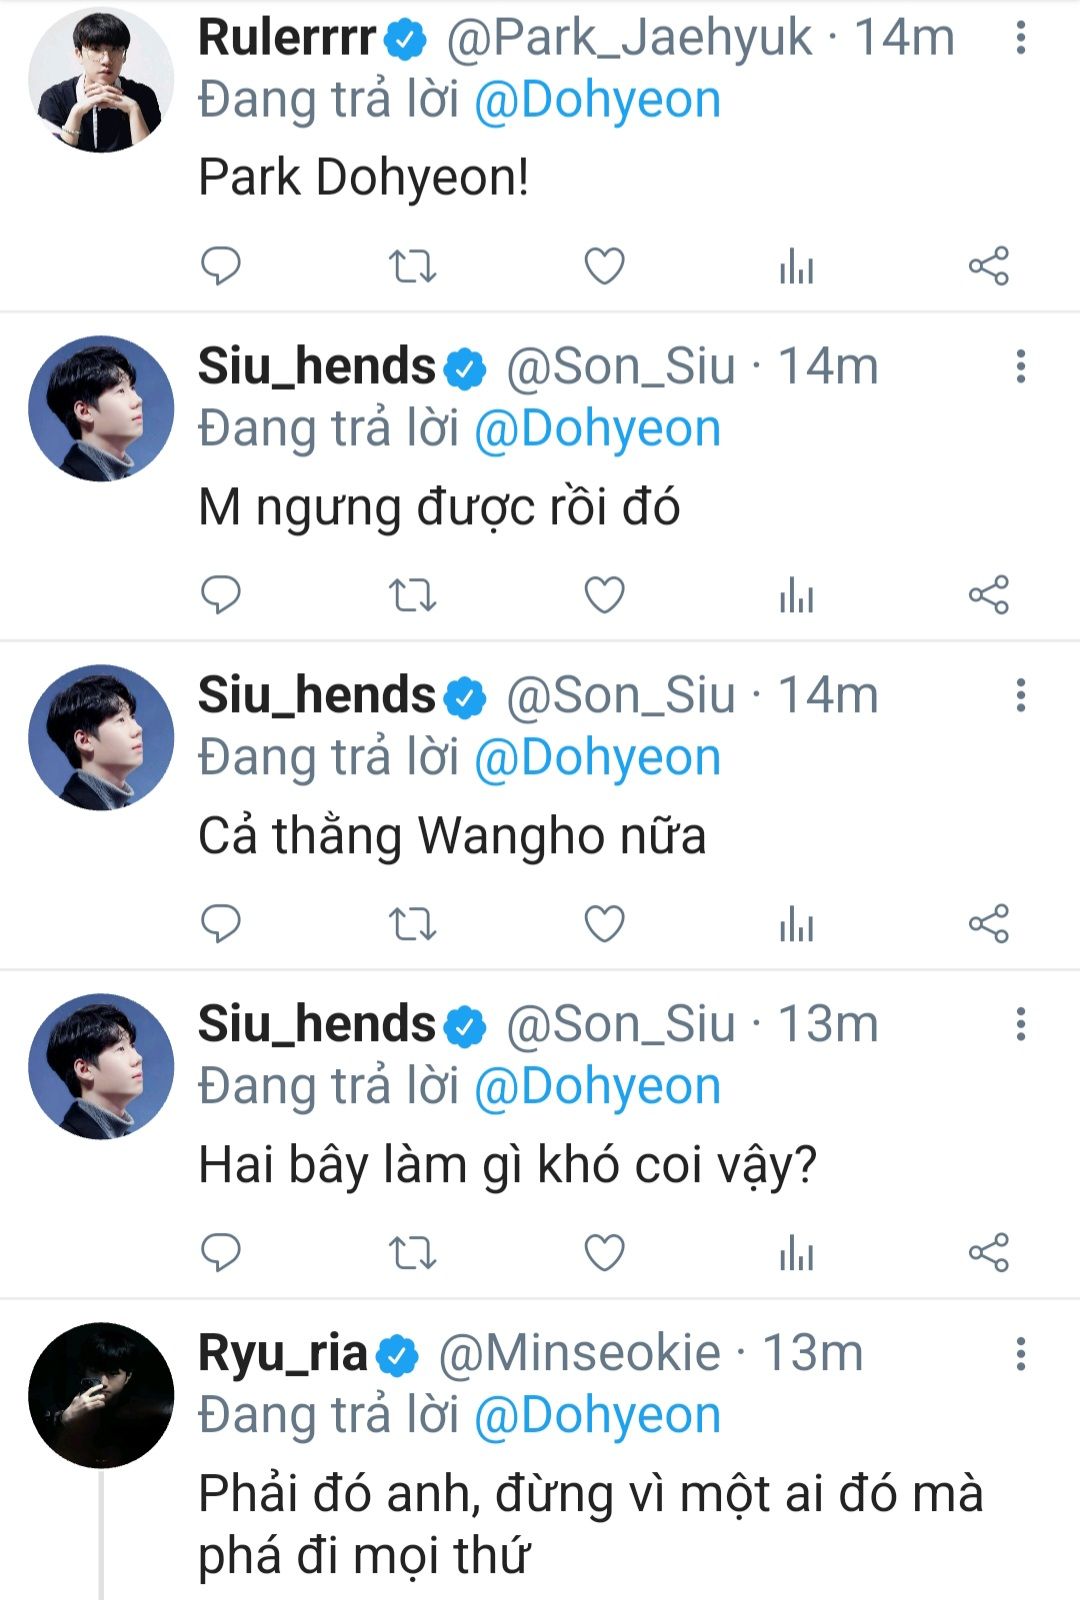Screen dimensions: 1080x1600
Task: Open the Siu_hends profile name at 13m tweet
Action: tap(316, 1024)
